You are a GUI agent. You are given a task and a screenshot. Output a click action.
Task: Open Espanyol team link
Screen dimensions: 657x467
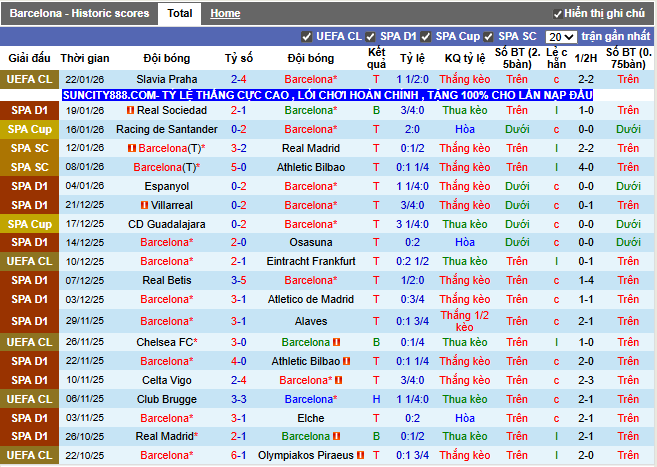[x=167, y=186]
